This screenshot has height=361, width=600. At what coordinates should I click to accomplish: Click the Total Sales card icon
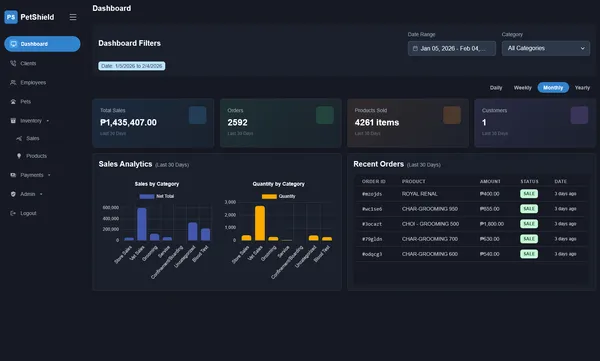point(197,115)
